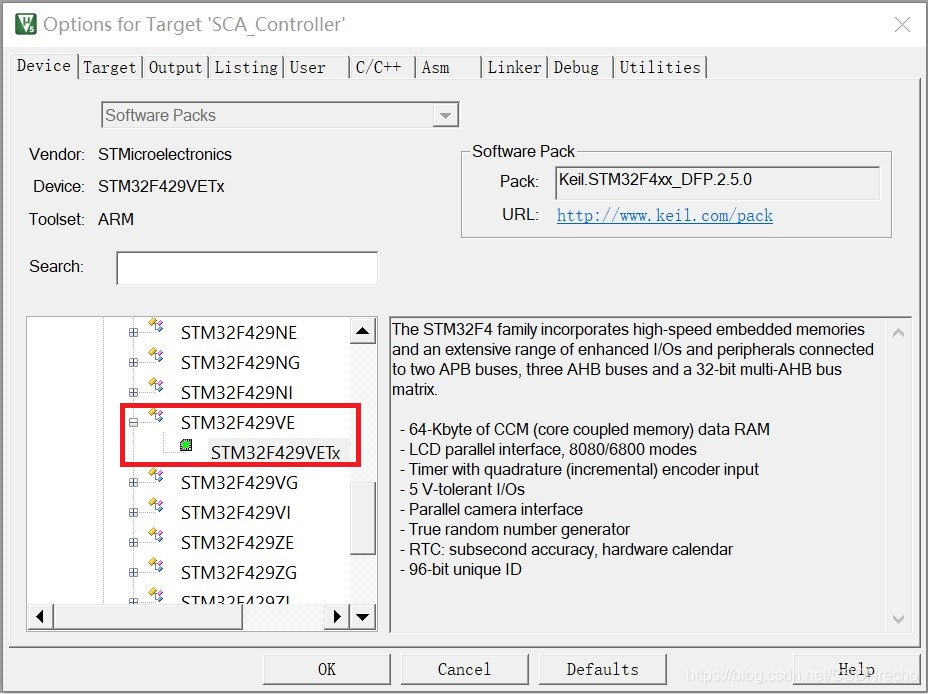Click device tree scroll right arrow

click(x=337, y=617)
